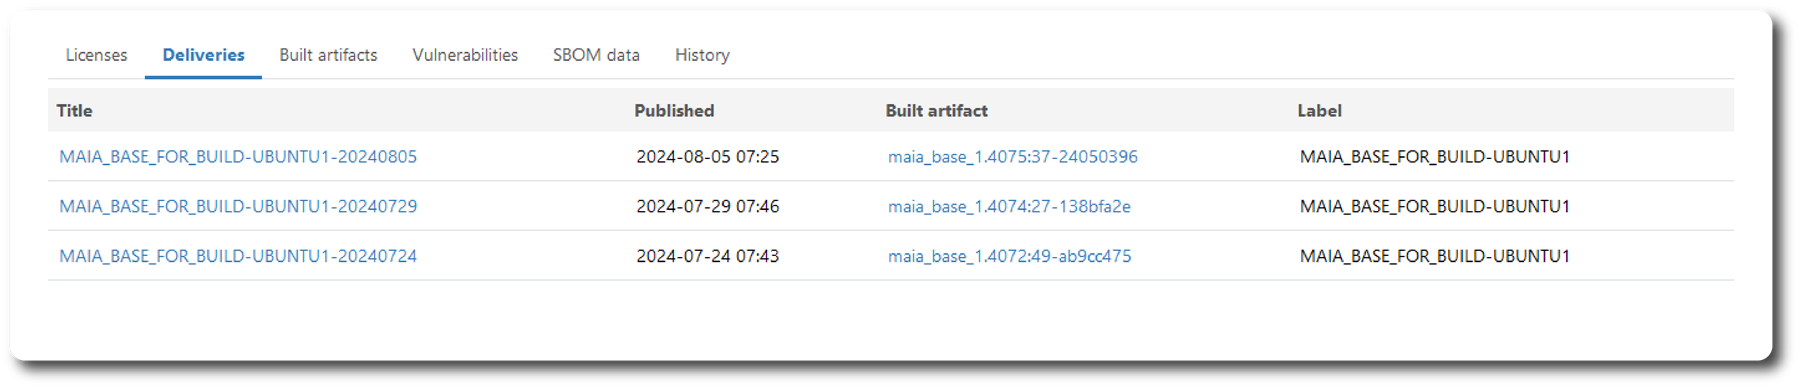Select the 2024-07-29 07:46 published date cell
This screenshot has width=1800, height=388.
[707, 207]
